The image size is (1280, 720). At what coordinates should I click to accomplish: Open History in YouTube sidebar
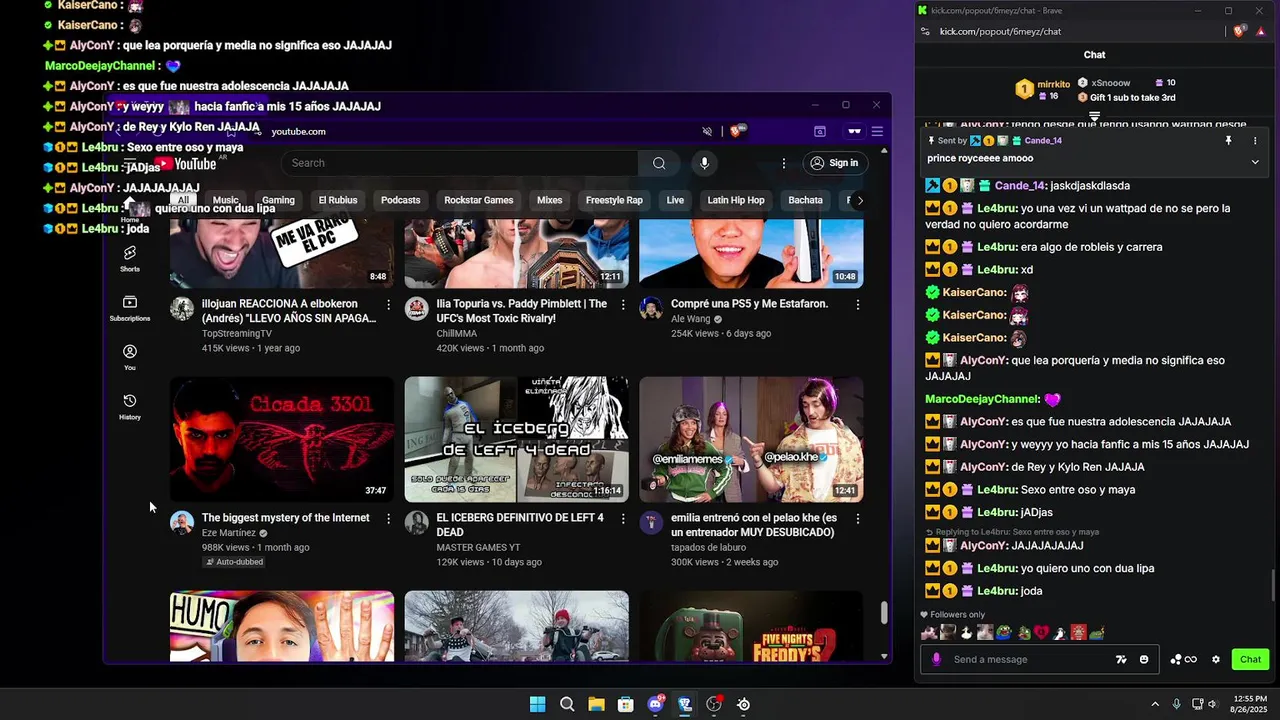click(x=130, y=406)
